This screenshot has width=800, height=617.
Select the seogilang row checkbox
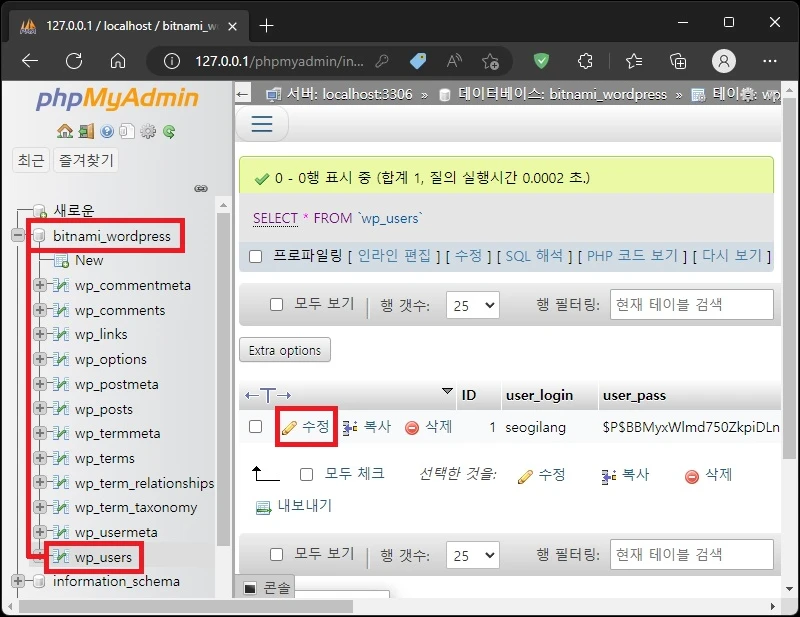(x=256, y=427)
